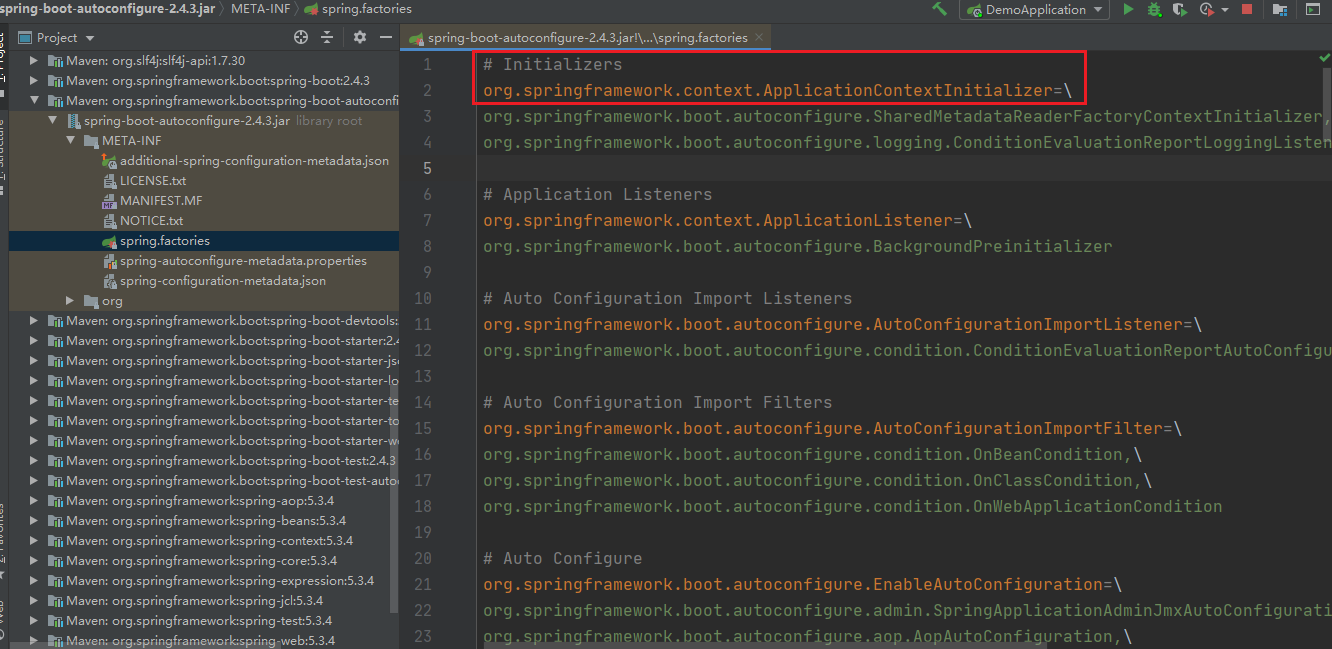Start debugging with the green bug icon
The width and height of the screenshot is (1332, 649).
[1154, 9]
